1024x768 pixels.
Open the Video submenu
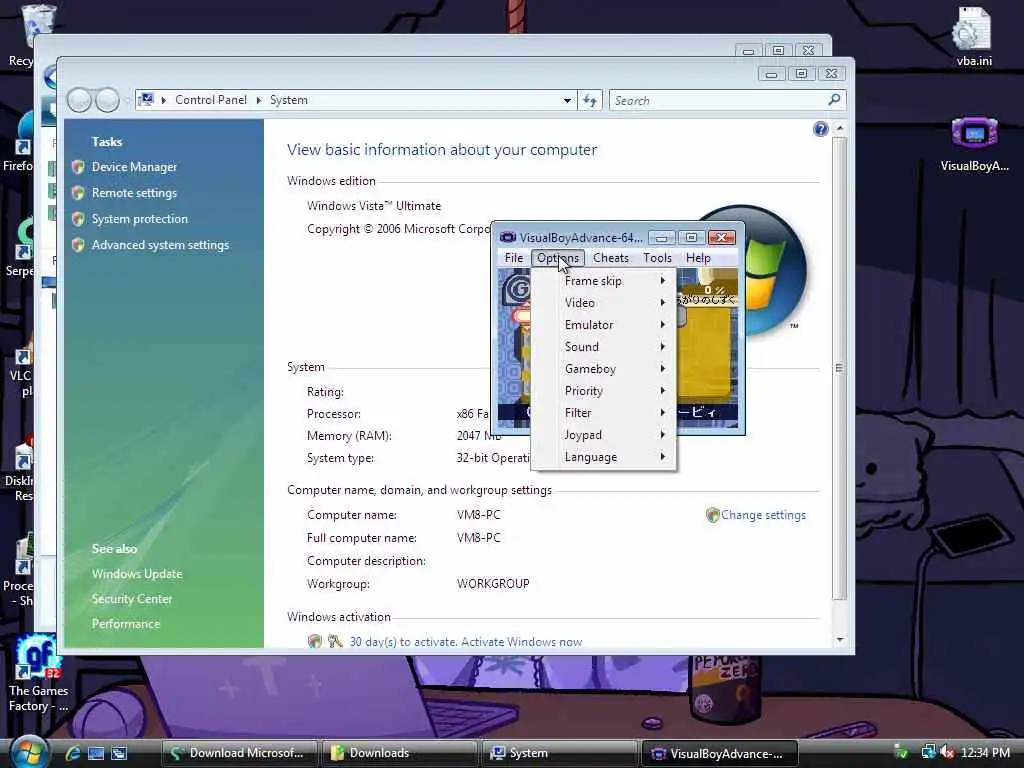tap(604, 303)
